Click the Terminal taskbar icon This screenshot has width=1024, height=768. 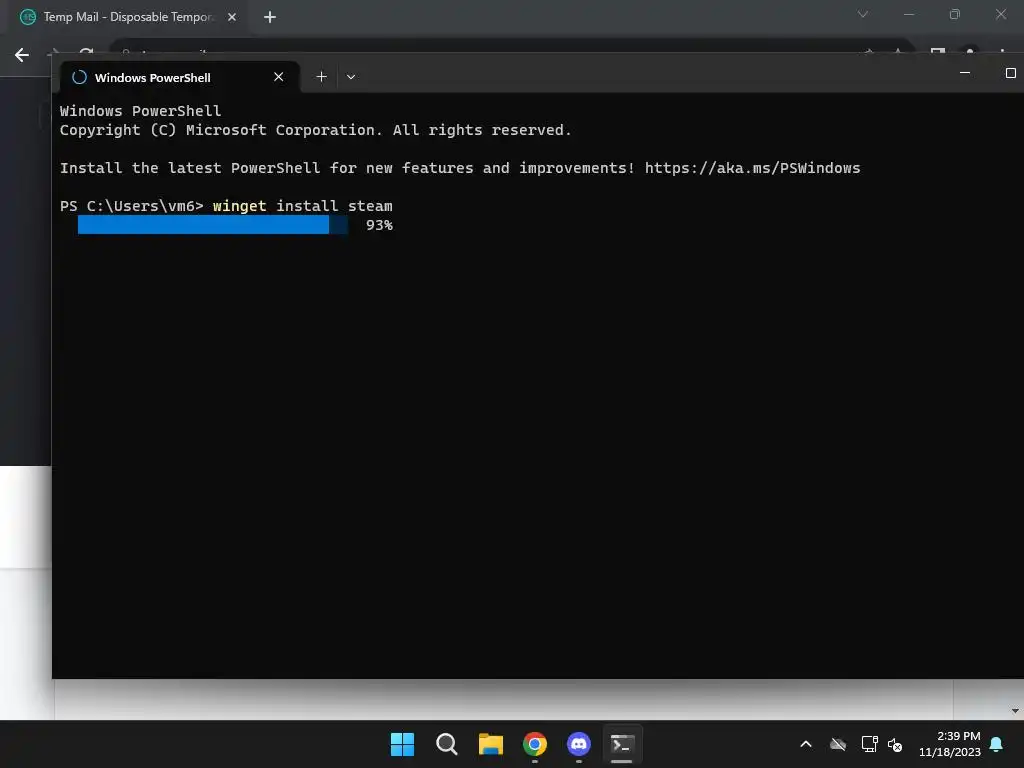point(622,744)
